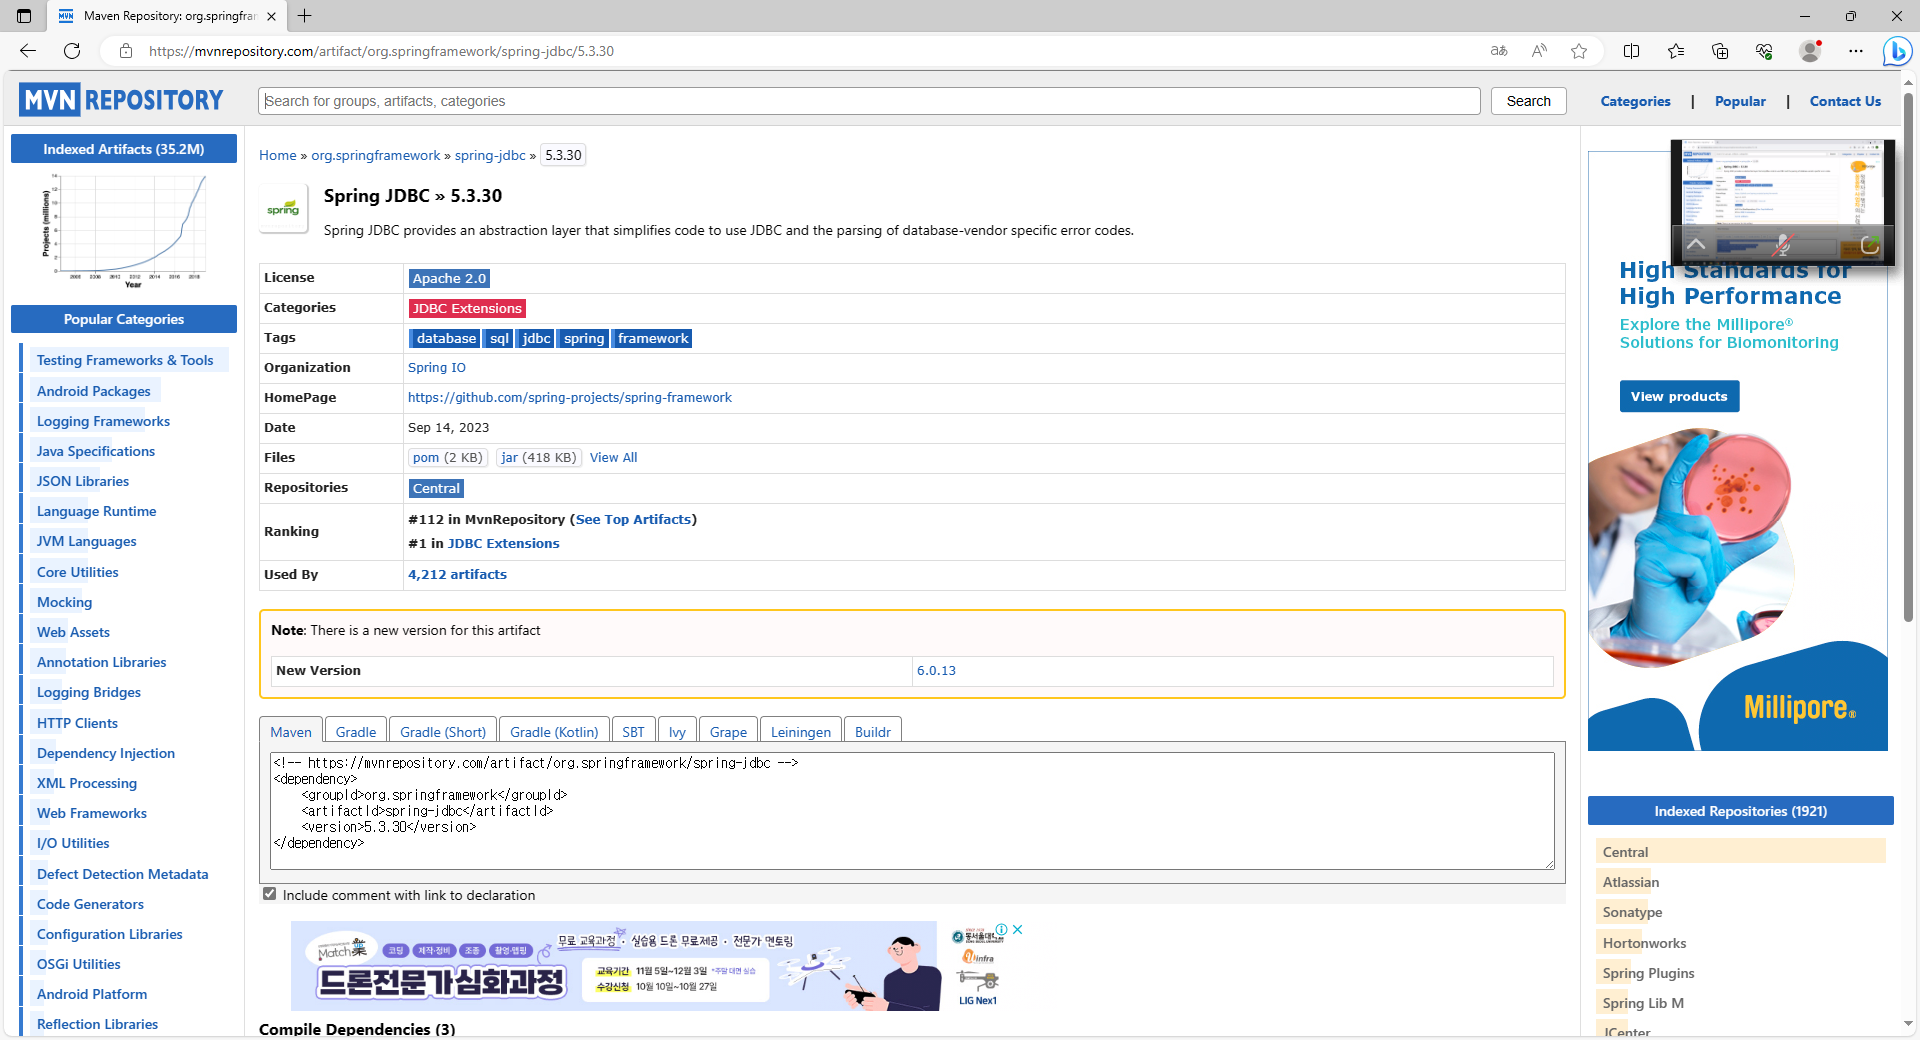Click the JDBC Extensions category badge
This screenshot has width=1920, height=1040.
tap(467, 308)
